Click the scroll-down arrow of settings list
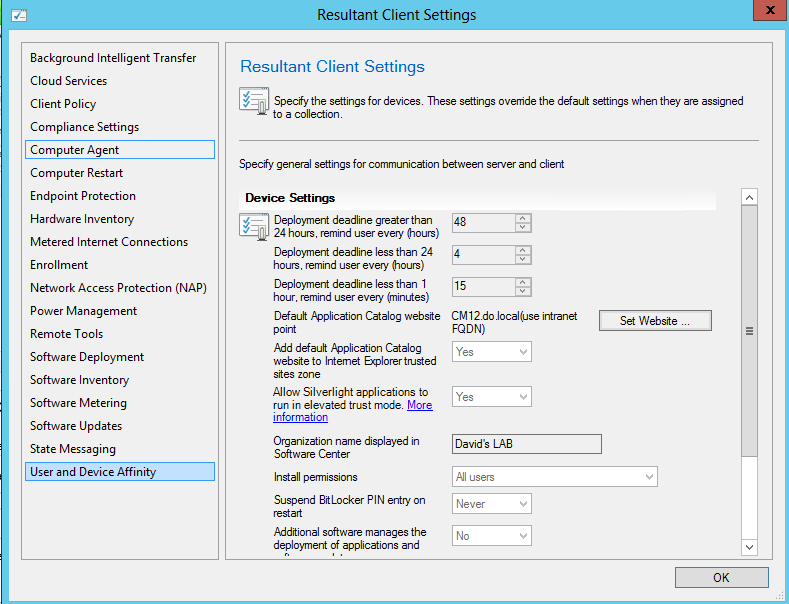This screenshot has height=604, width=789. click(x=749, y=547)
